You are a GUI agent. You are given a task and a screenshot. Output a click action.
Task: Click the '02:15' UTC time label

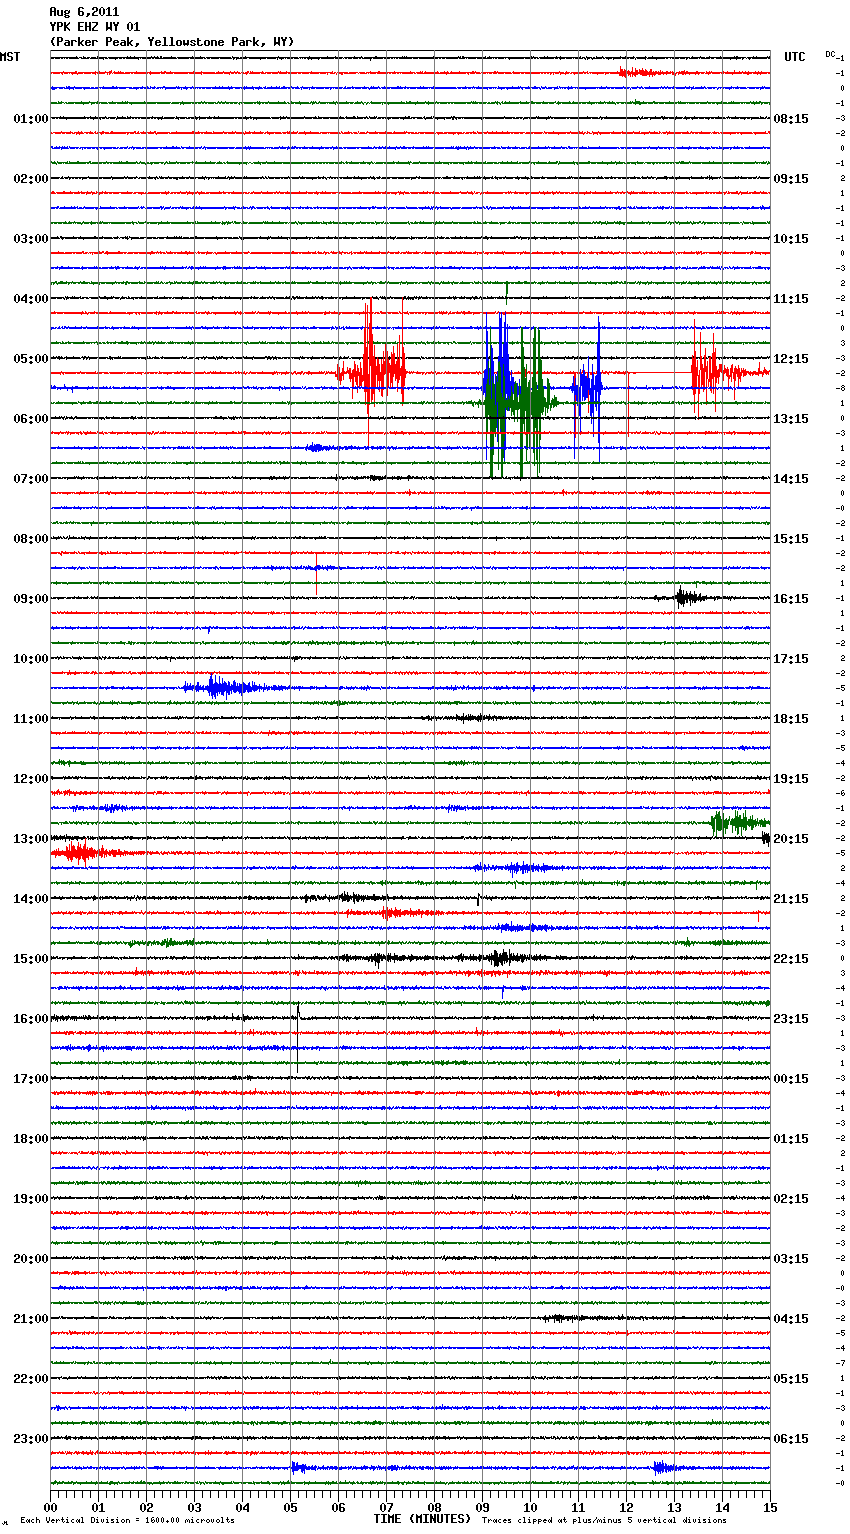791,1199
